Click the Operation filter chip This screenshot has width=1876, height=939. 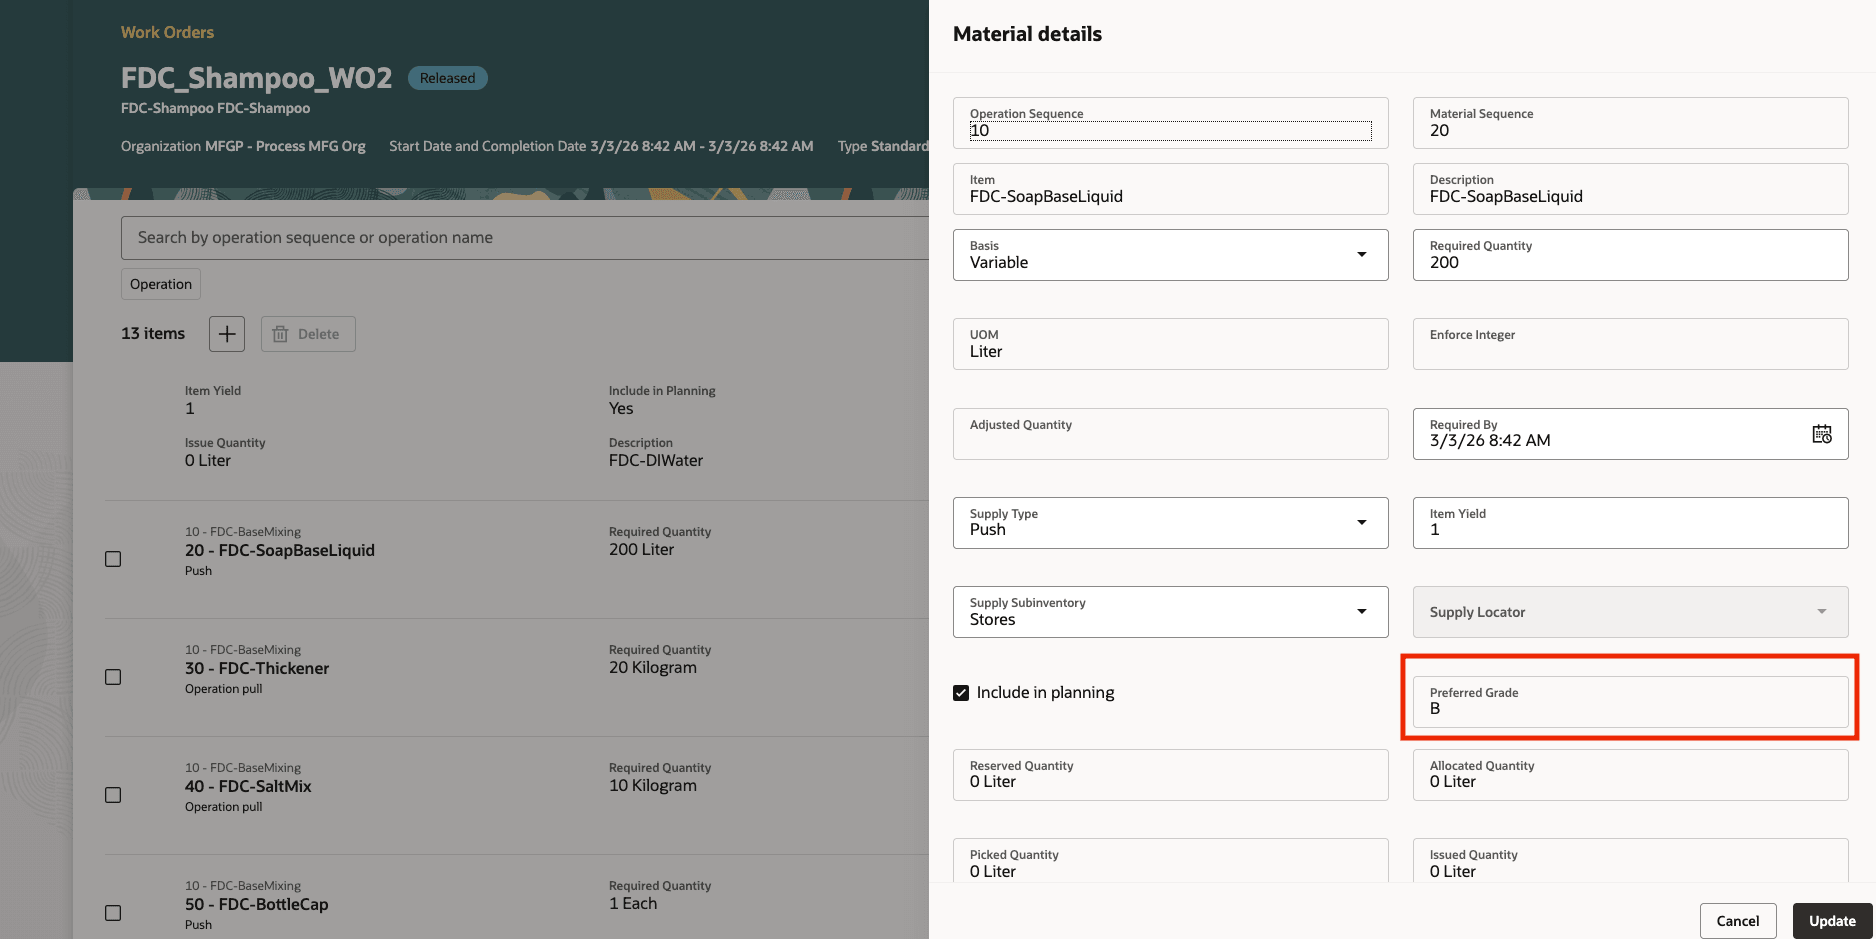click(161, 284)
